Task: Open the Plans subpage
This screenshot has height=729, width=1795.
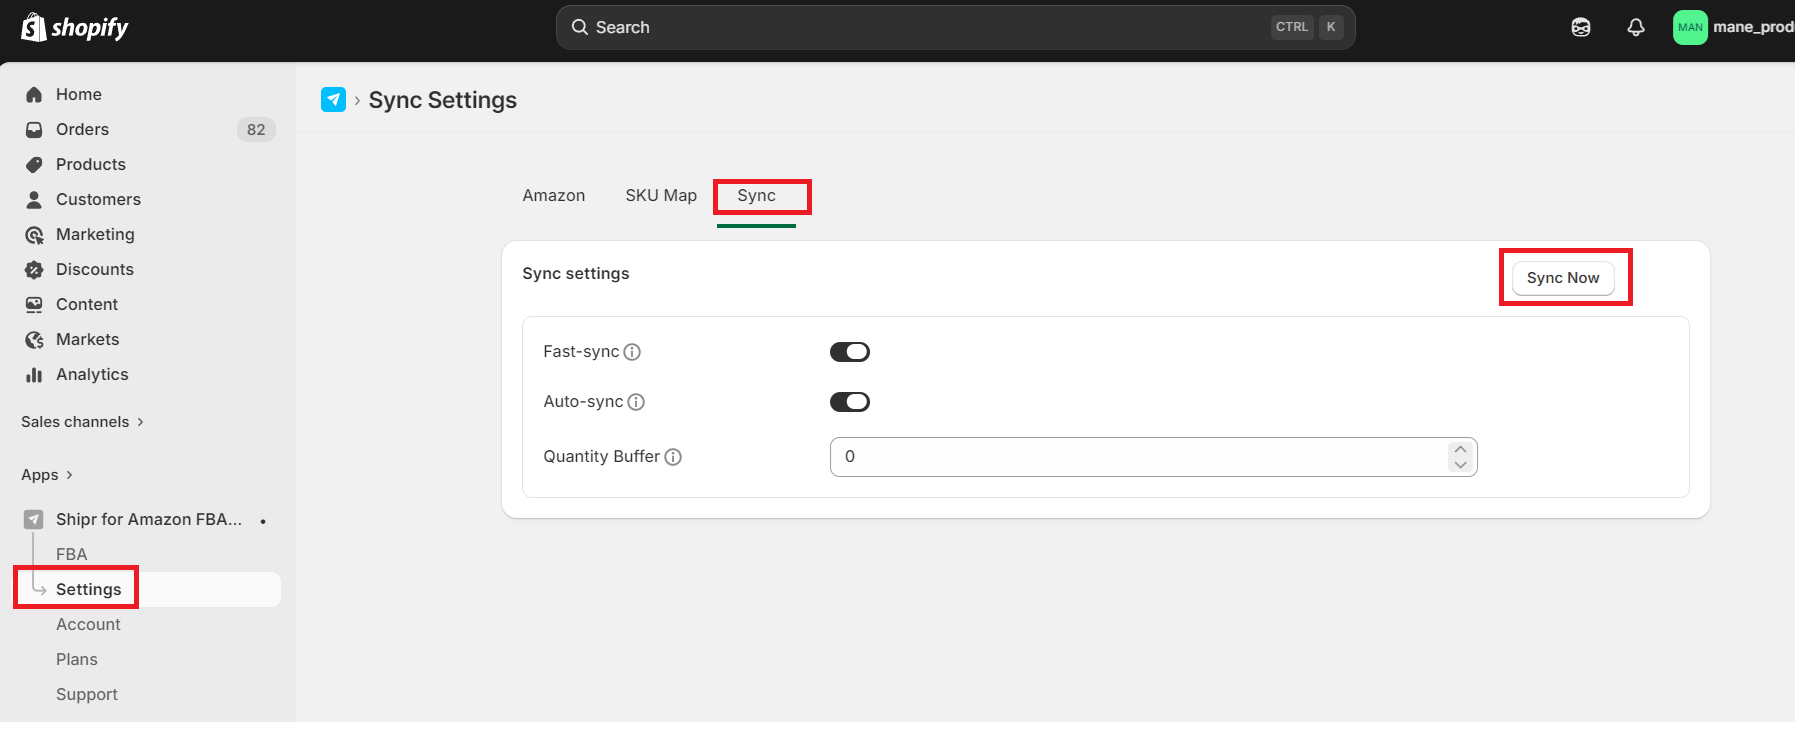Action: point(77,659)
